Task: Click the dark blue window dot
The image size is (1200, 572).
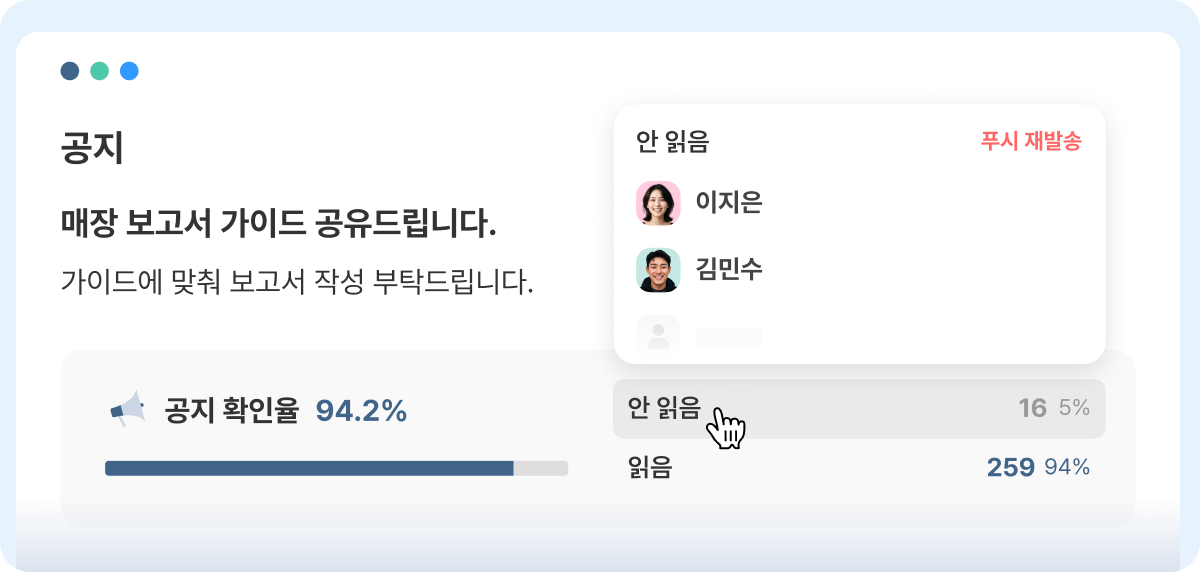Action: pyautogui.click(x=69, y=71)
